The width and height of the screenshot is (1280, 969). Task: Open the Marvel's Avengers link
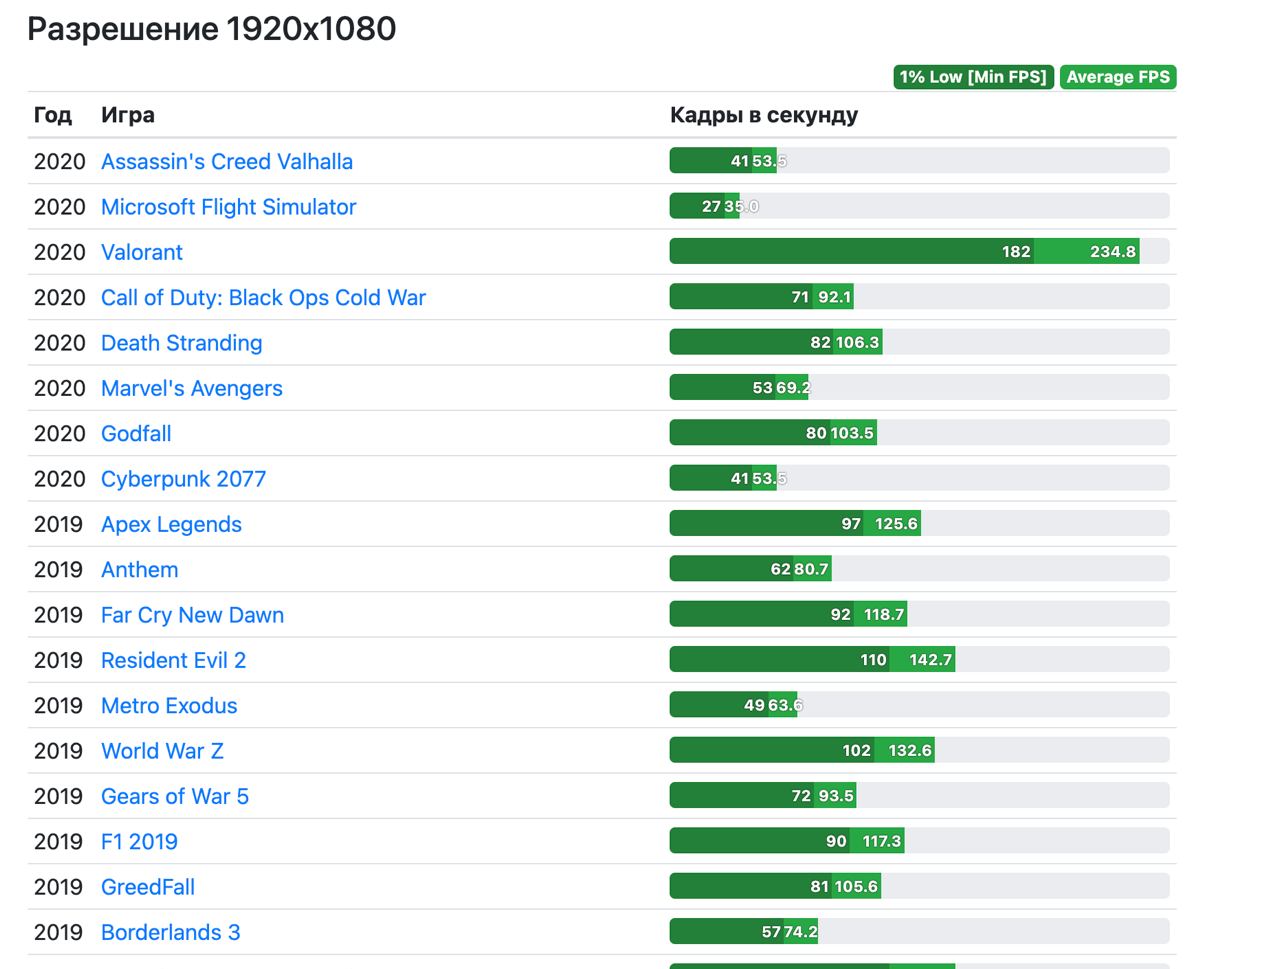point(192,388)
